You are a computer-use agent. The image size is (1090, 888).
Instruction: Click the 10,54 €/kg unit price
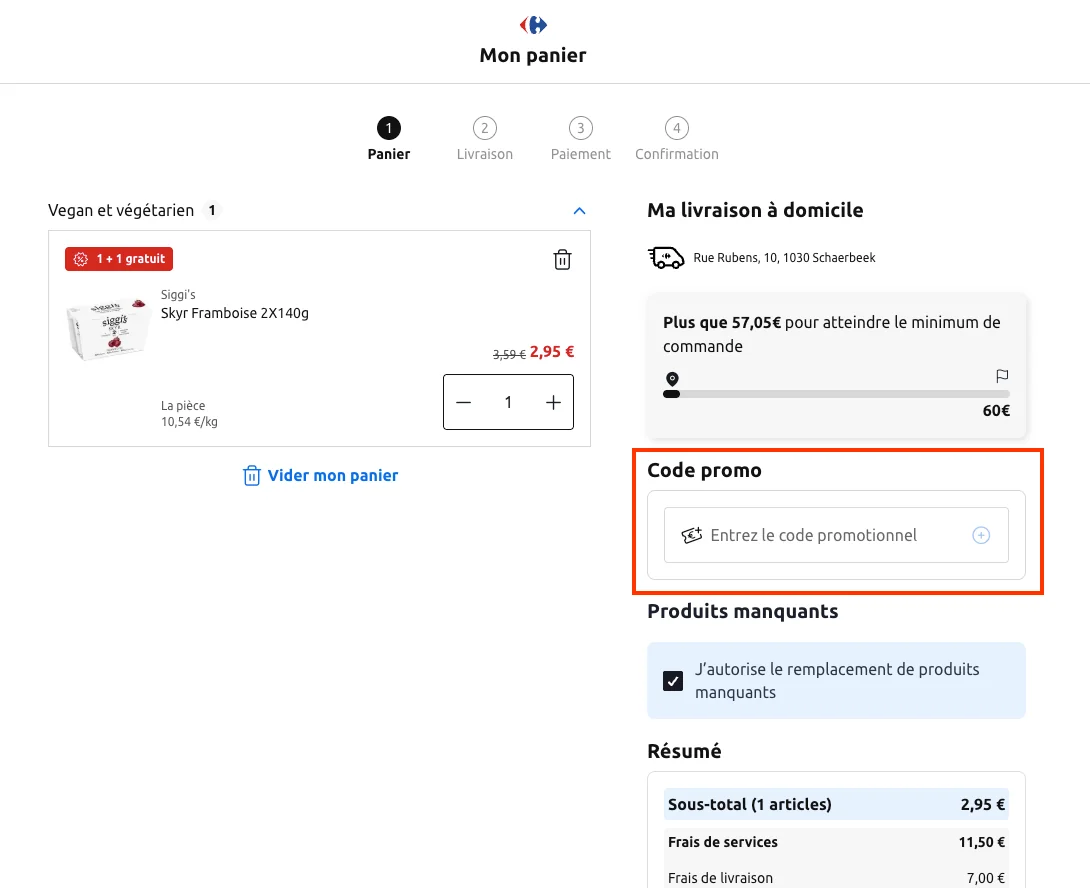[x=189, y=421]
